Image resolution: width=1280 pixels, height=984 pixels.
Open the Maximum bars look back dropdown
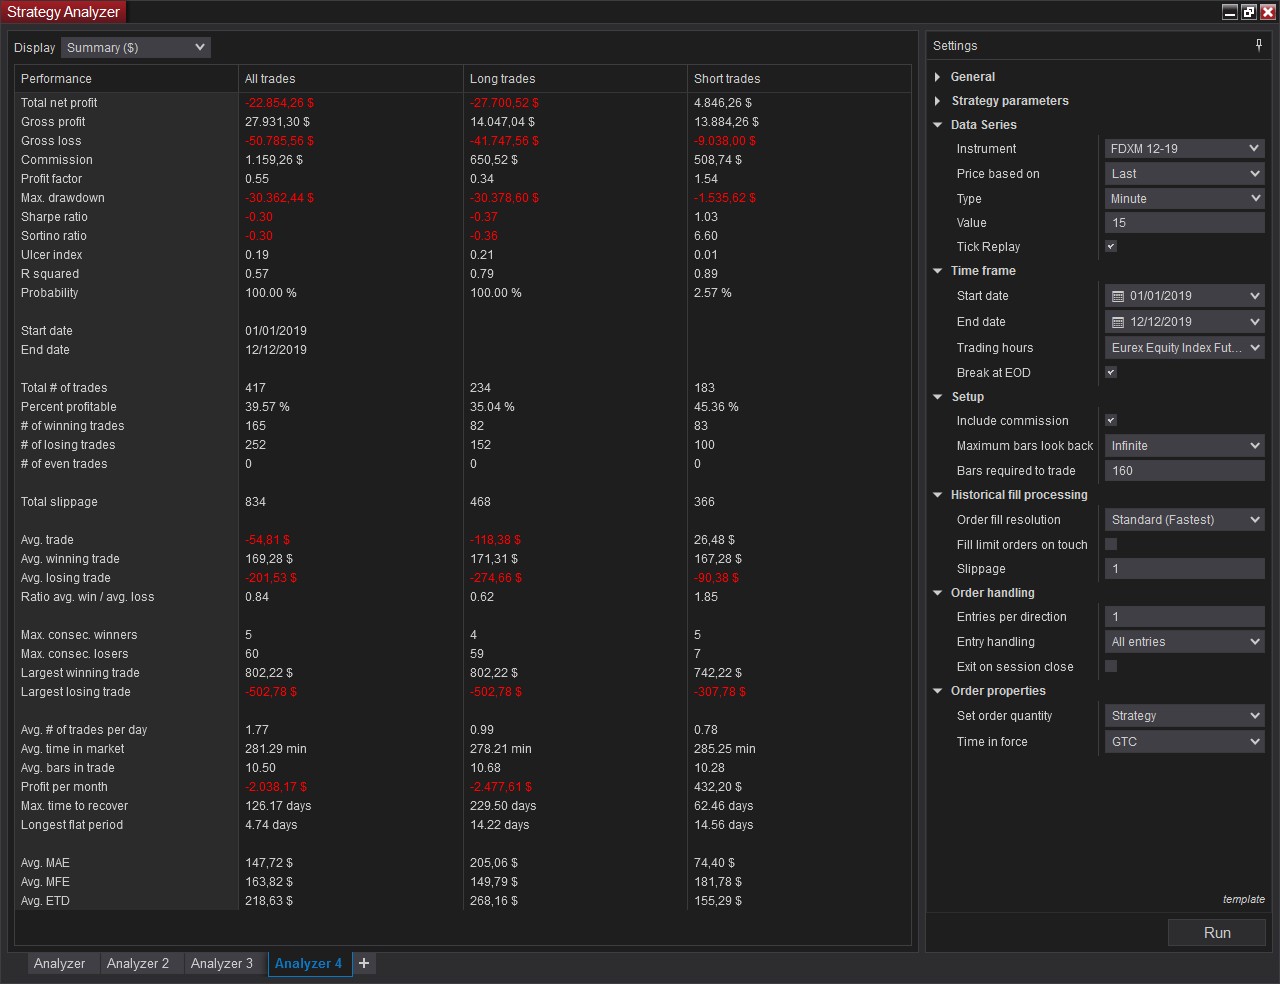click(1185, 445)
